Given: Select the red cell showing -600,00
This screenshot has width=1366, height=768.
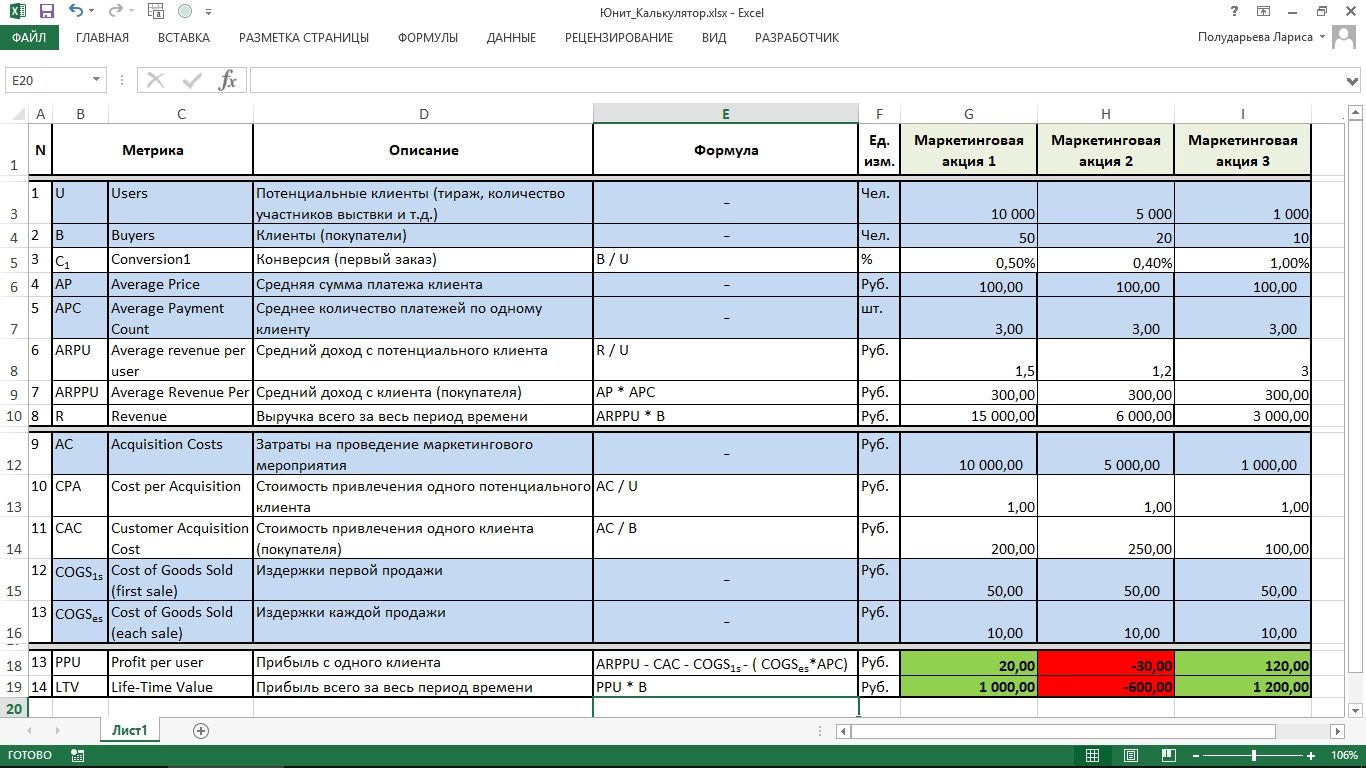Looking at the screenshot, I should click(1105, 687).
